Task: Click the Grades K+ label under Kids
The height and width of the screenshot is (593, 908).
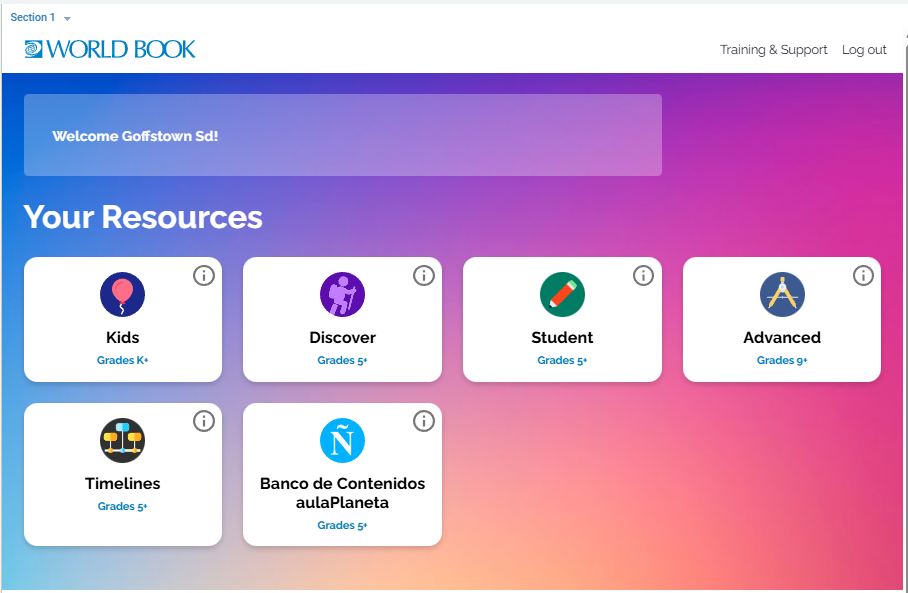Action: 122,360
